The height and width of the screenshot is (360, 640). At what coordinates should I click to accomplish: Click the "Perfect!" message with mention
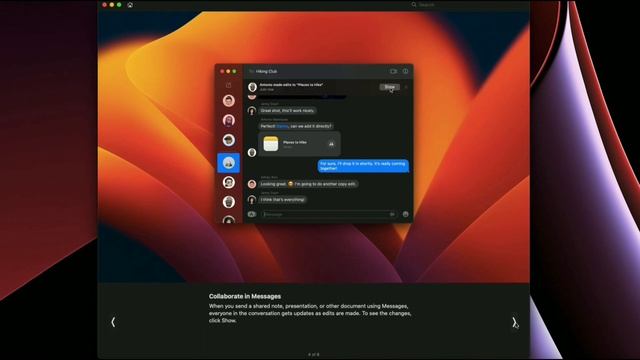tap(296, 126)
